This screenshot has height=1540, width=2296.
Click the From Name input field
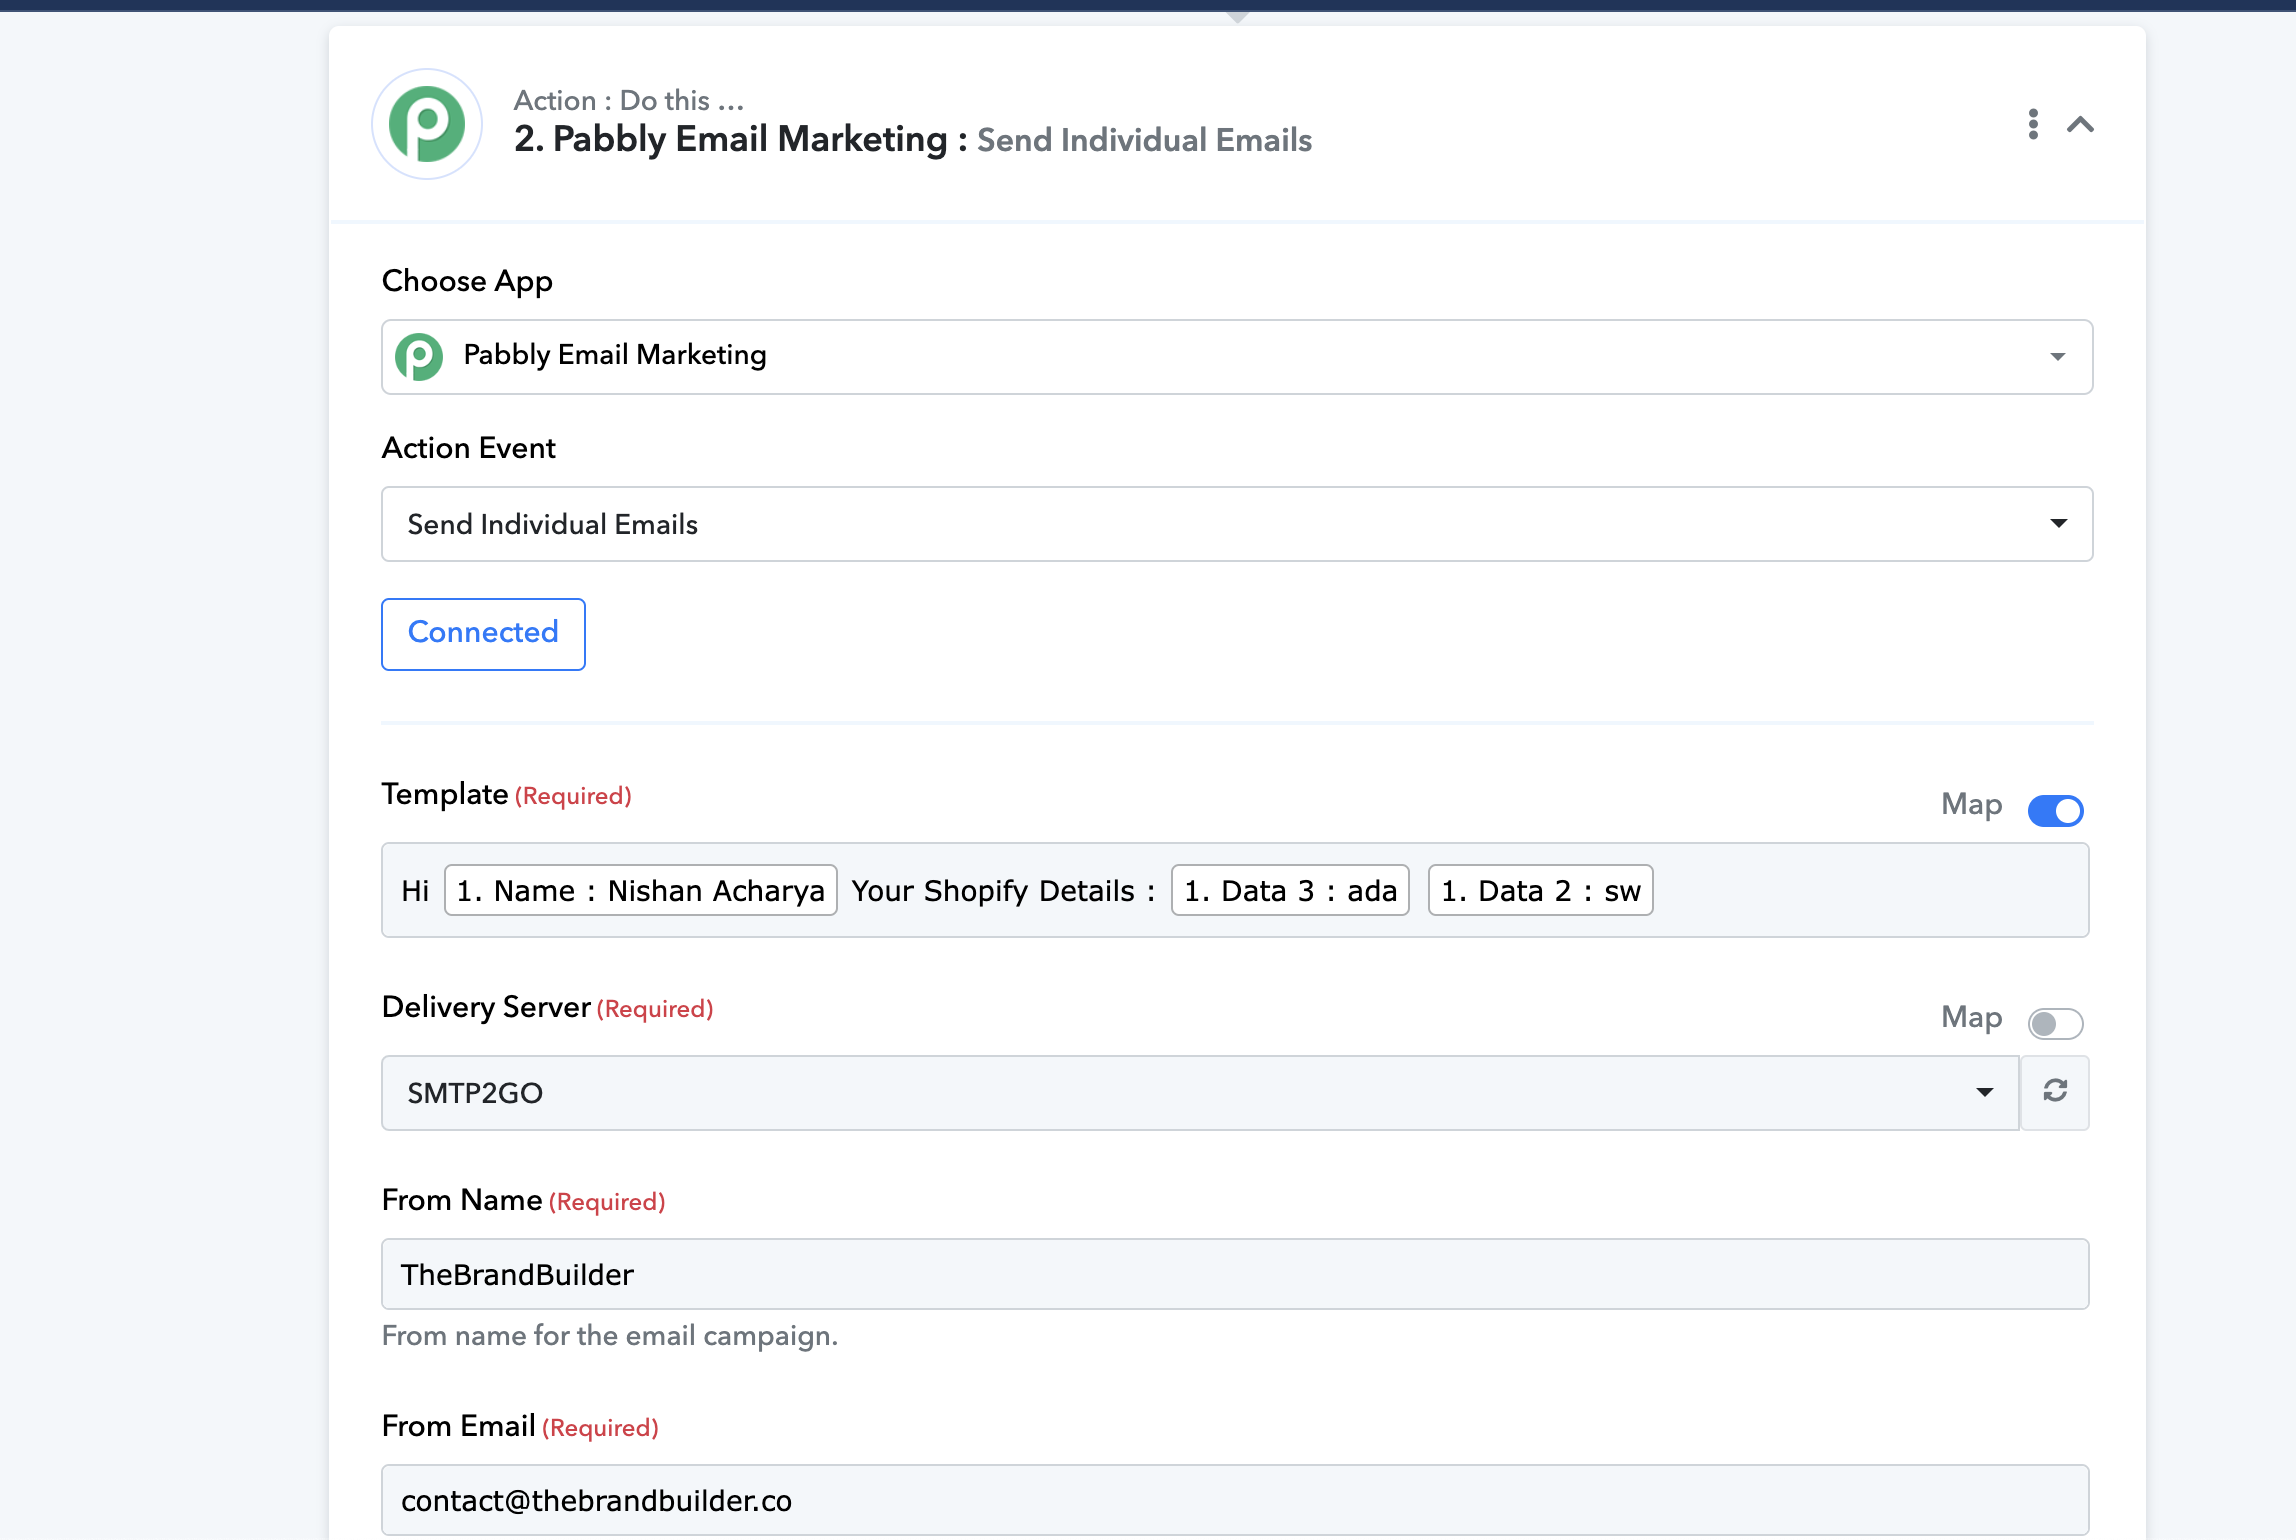pos(1235,1274)
